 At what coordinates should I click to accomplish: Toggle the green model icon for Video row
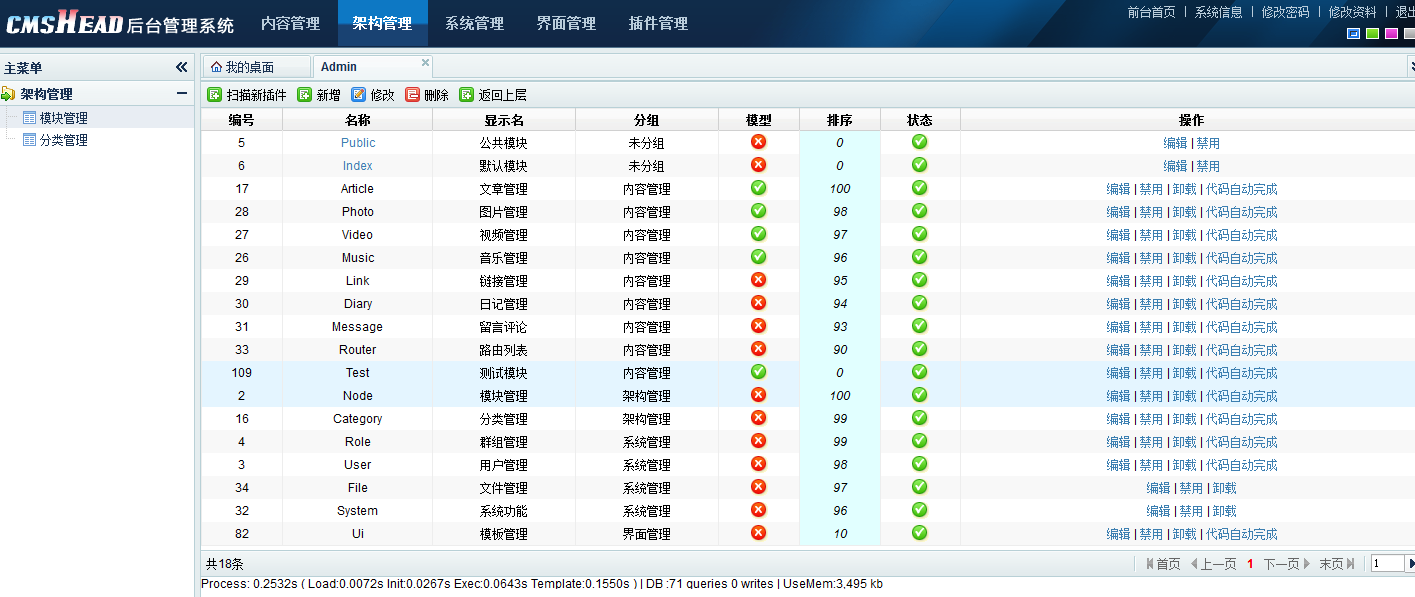point(758,234)
